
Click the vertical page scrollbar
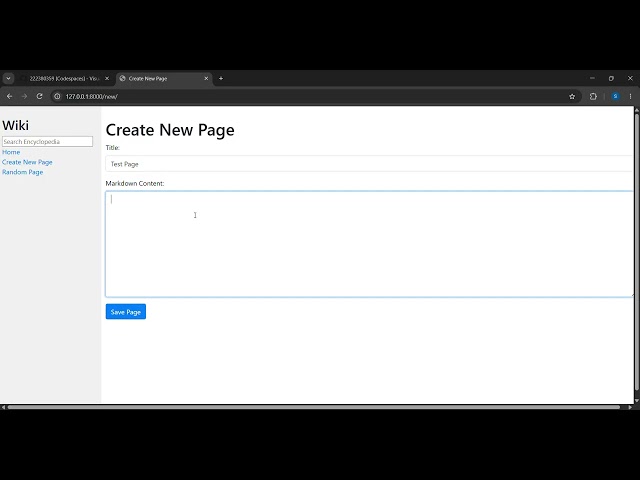pyautogui.click(x=637, y=251)
